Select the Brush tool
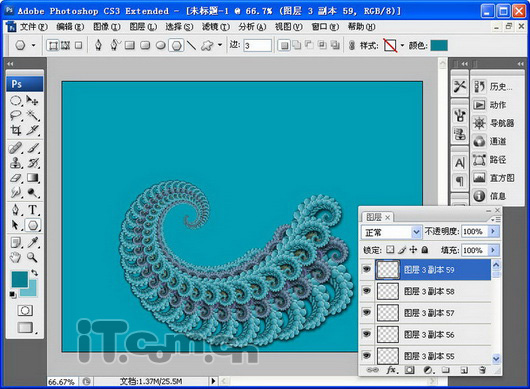The height and width of the screenshot is (389, 530). tap(33, 148)
